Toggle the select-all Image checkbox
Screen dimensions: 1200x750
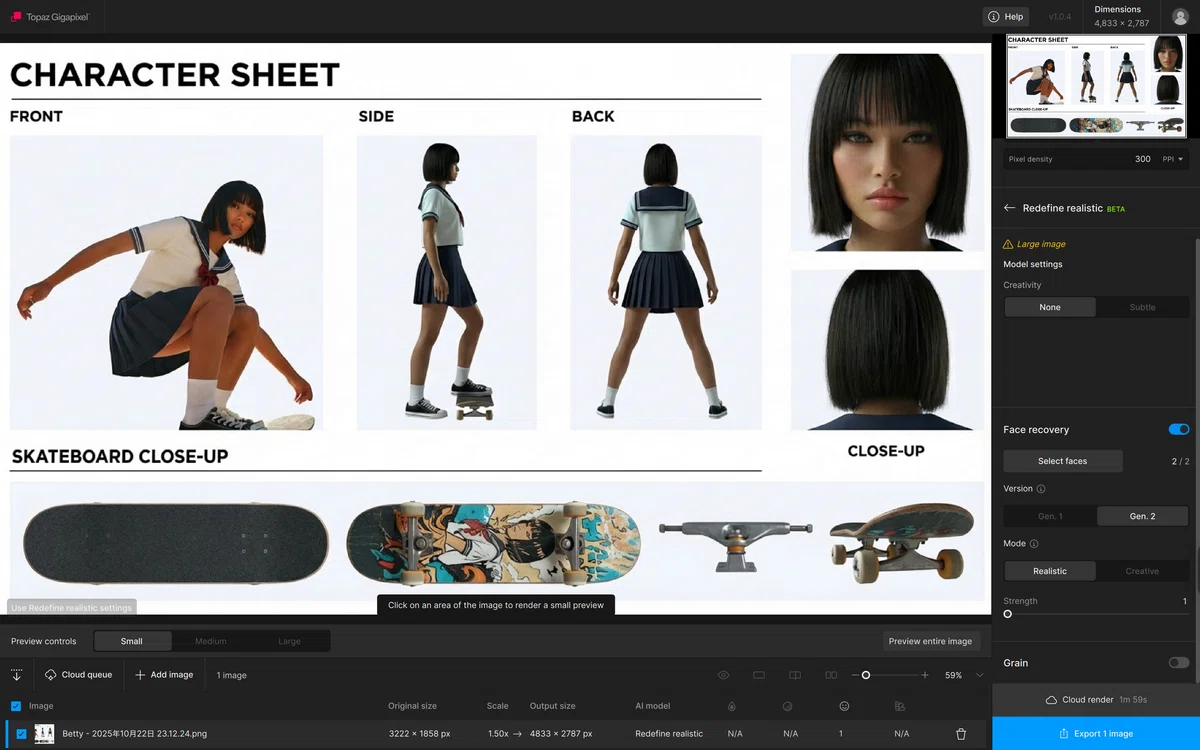(x=16, y=706)
